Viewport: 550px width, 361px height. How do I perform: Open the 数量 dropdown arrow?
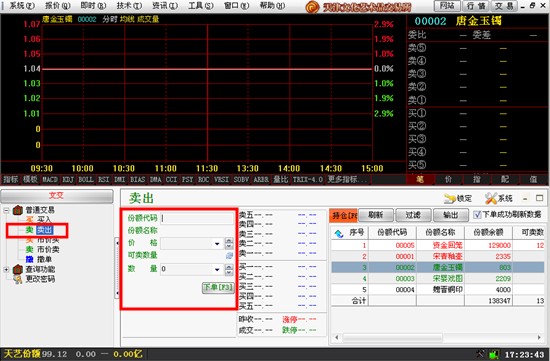tap(217, 269)
